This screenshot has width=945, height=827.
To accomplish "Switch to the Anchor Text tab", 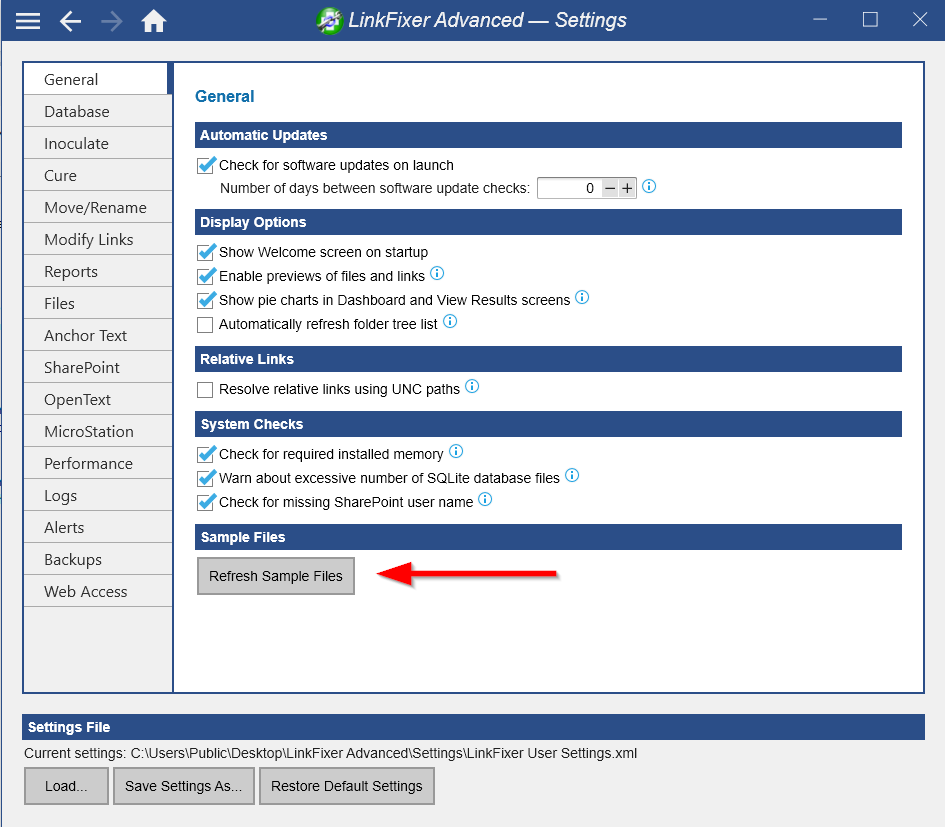I will [98, 335].
